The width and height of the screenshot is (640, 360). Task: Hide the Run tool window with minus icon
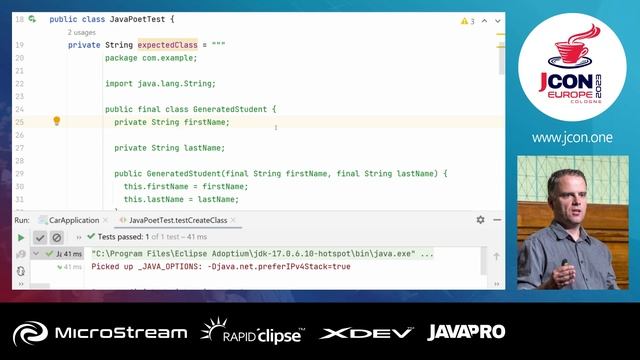(497, 220)
